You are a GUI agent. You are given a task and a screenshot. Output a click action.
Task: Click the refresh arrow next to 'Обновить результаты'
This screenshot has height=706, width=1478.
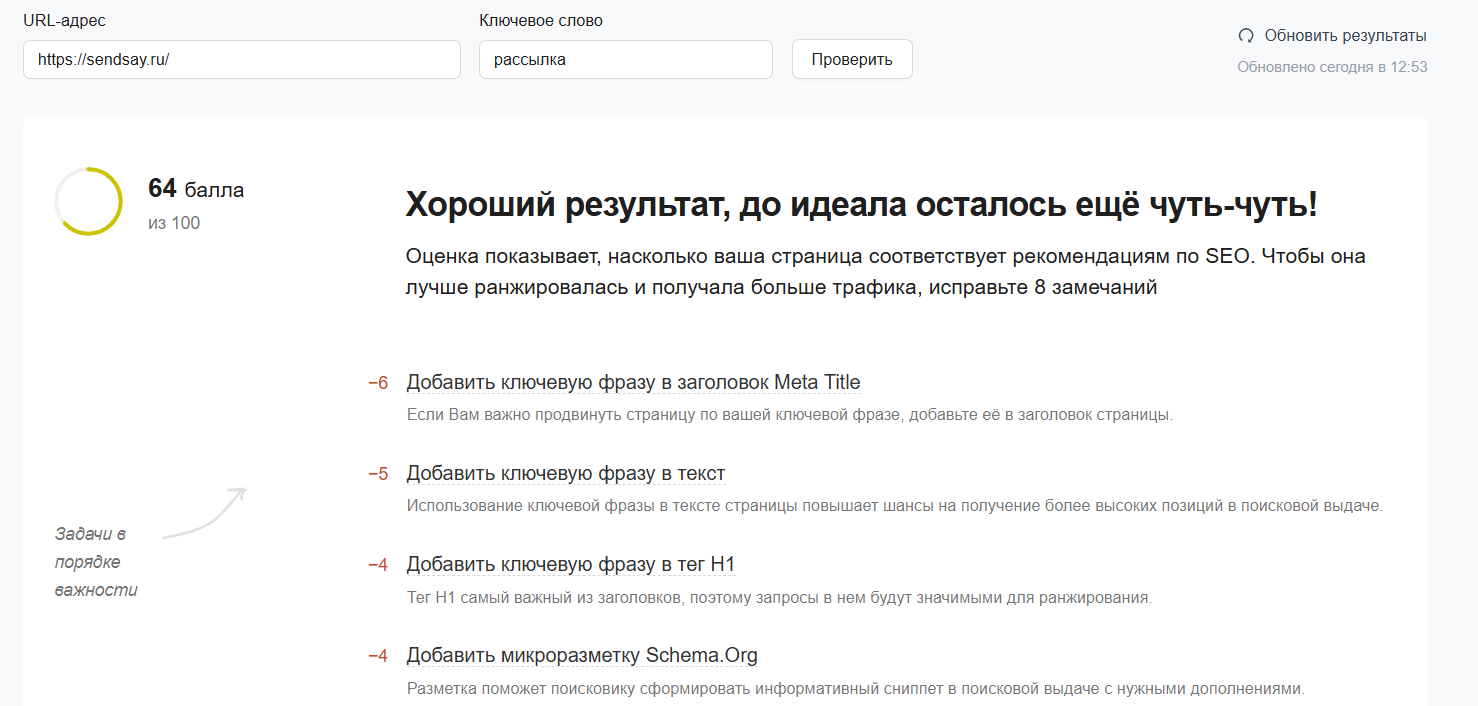(x=1245, y=35)
